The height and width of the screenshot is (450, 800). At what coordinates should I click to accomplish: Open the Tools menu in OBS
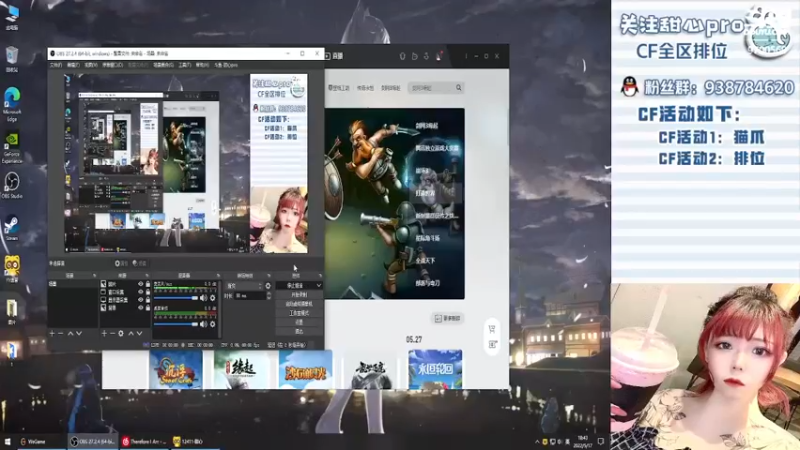(185, 65)
